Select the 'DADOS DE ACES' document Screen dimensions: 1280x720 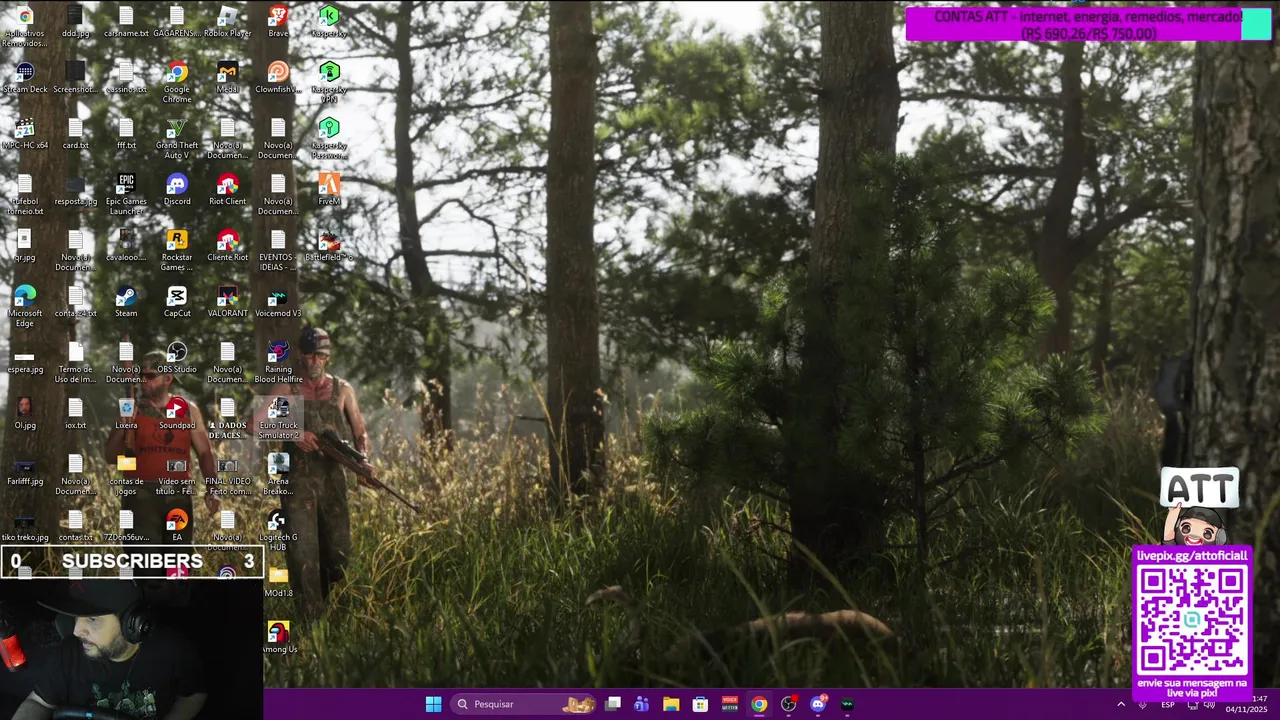[x=227, y=418]
